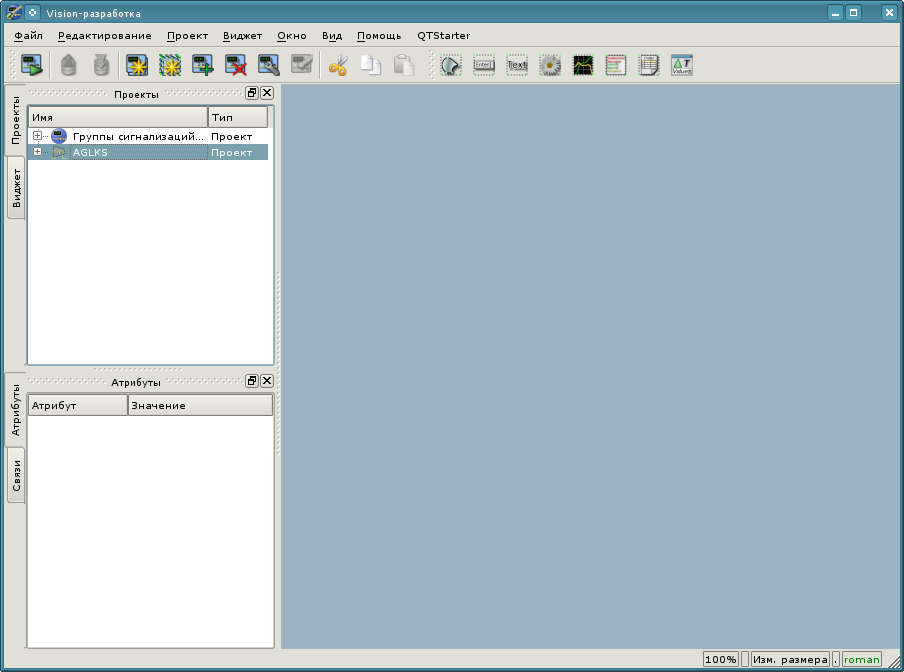The width and height of the screenshot is (904, 672).
Task: Expand the AGLKS project tree node
Action: click(37, 152)
